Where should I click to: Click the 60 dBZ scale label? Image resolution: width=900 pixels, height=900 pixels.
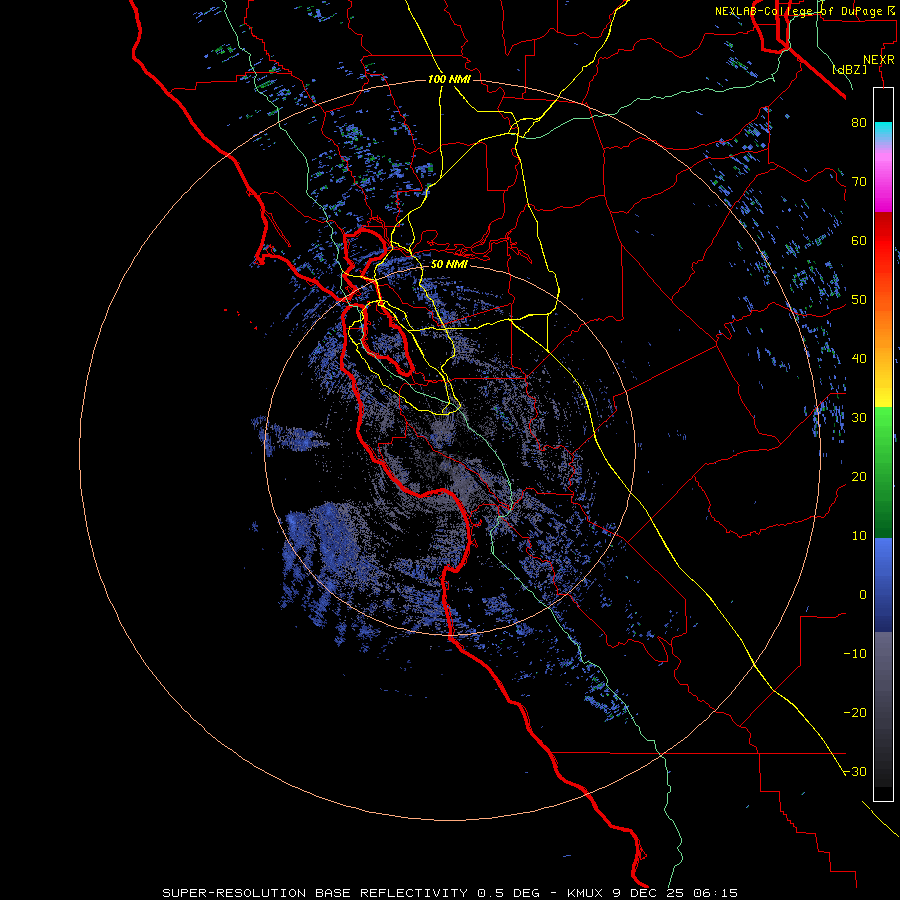click(859, 240)
